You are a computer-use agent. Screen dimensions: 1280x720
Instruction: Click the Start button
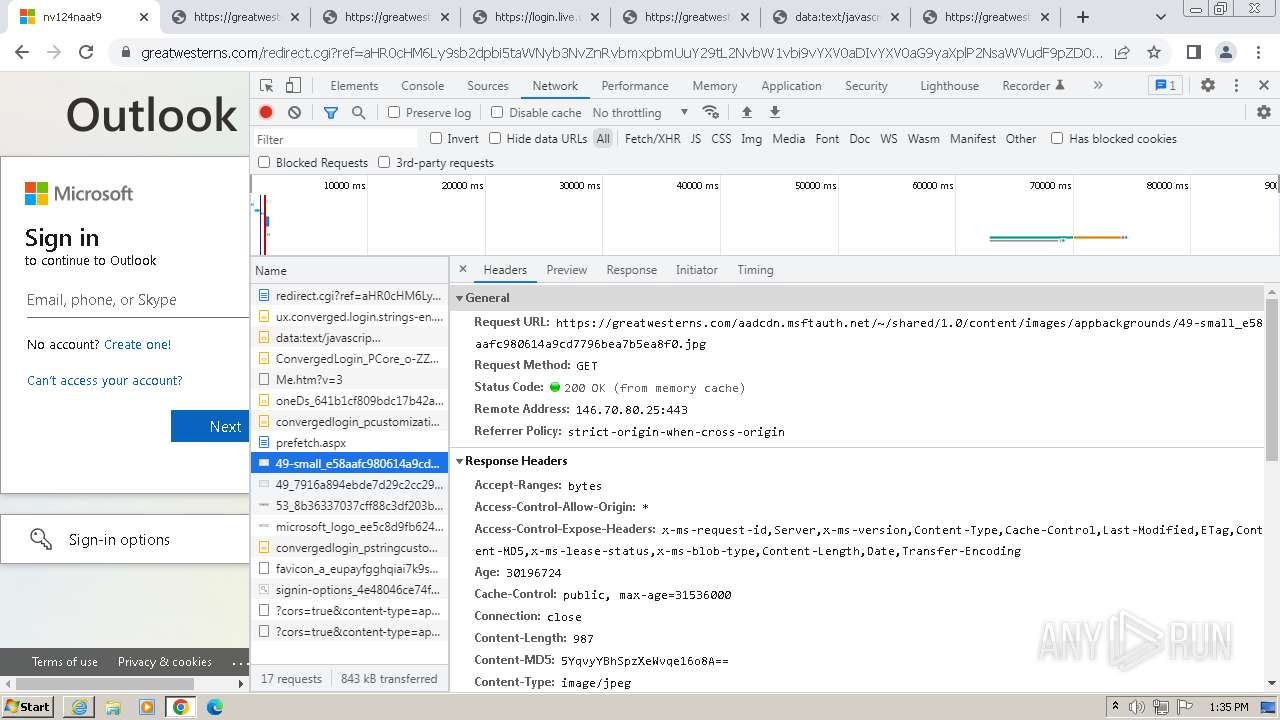(27, 707)
